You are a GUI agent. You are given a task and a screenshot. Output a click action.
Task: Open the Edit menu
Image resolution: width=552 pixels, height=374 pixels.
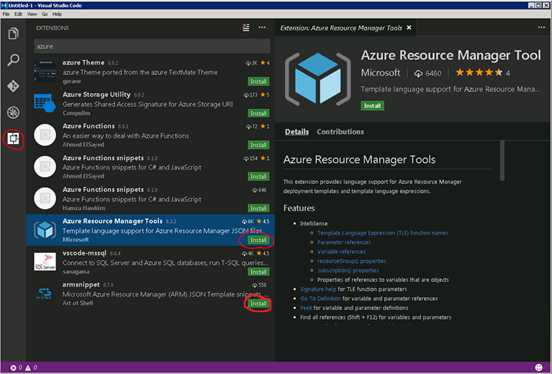click(x=18, y=14)
